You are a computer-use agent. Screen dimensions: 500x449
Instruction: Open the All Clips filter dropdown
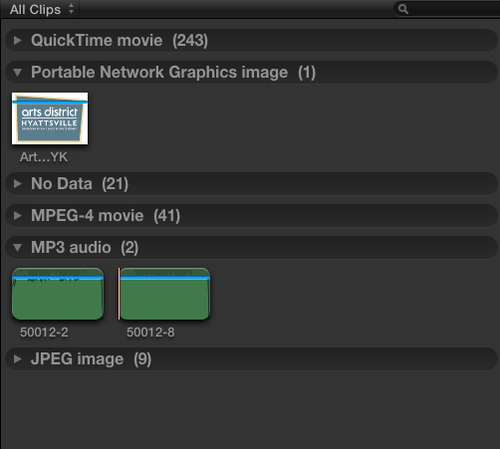click(42, 9)
